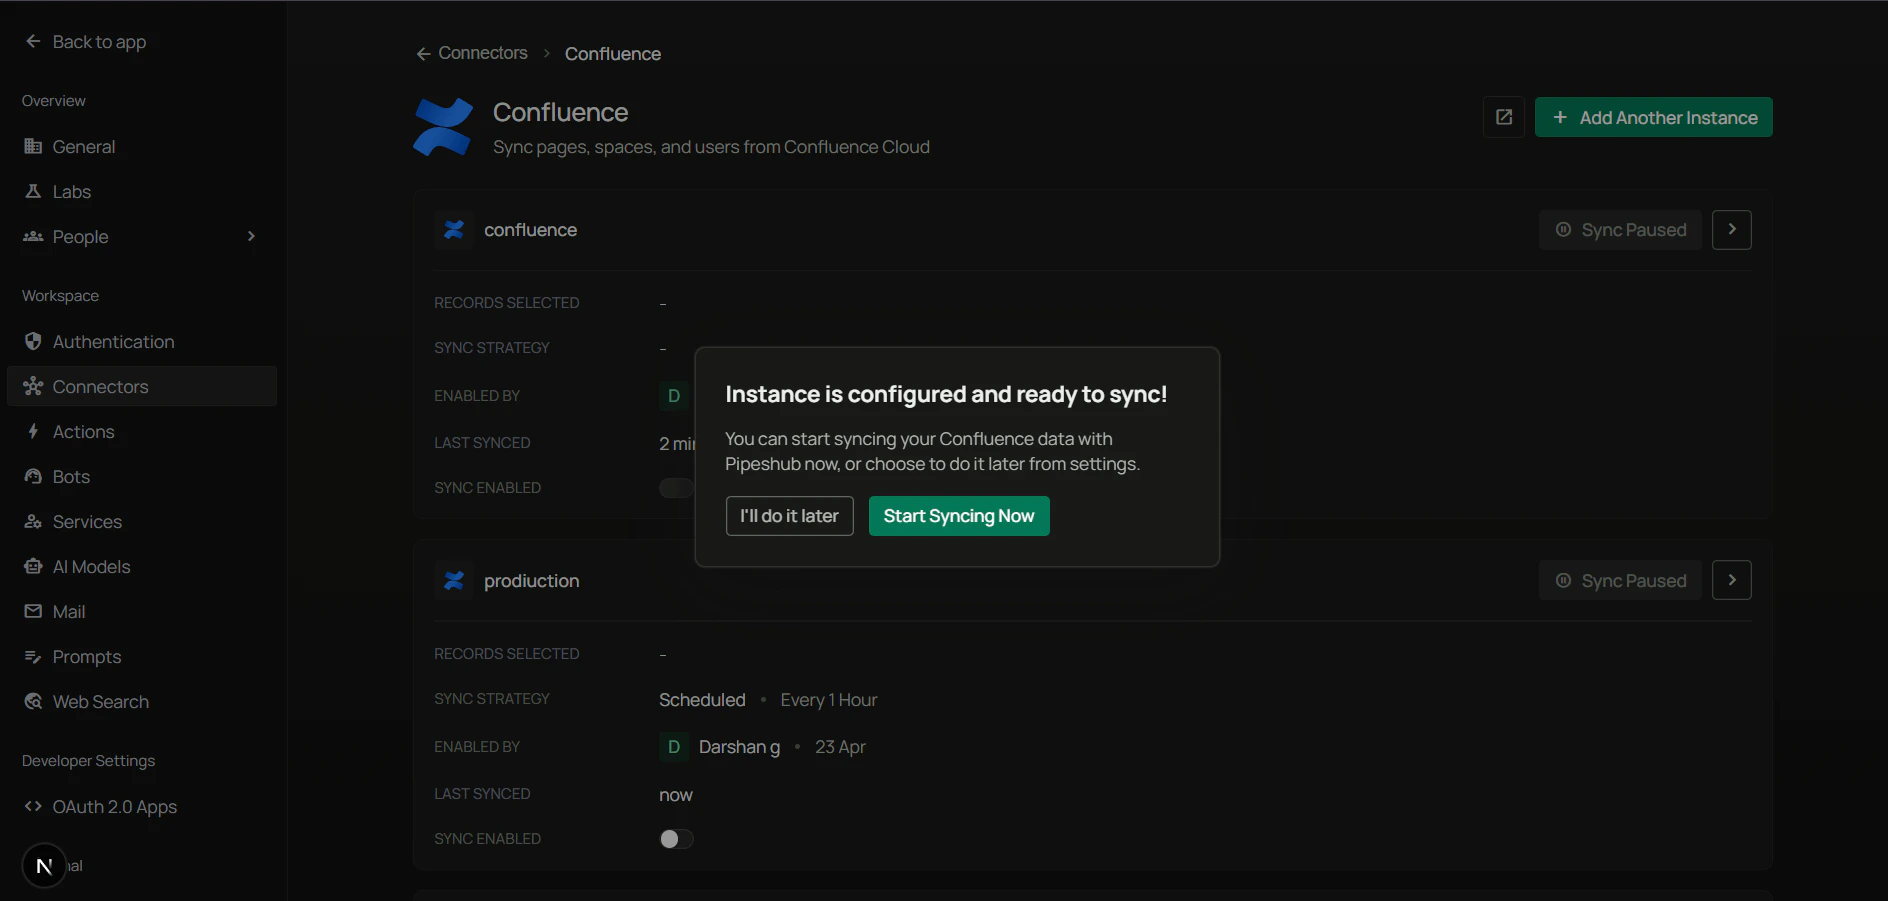Open Services in sidebar
The image size is (1888, 901).
[x=141, y=521]
